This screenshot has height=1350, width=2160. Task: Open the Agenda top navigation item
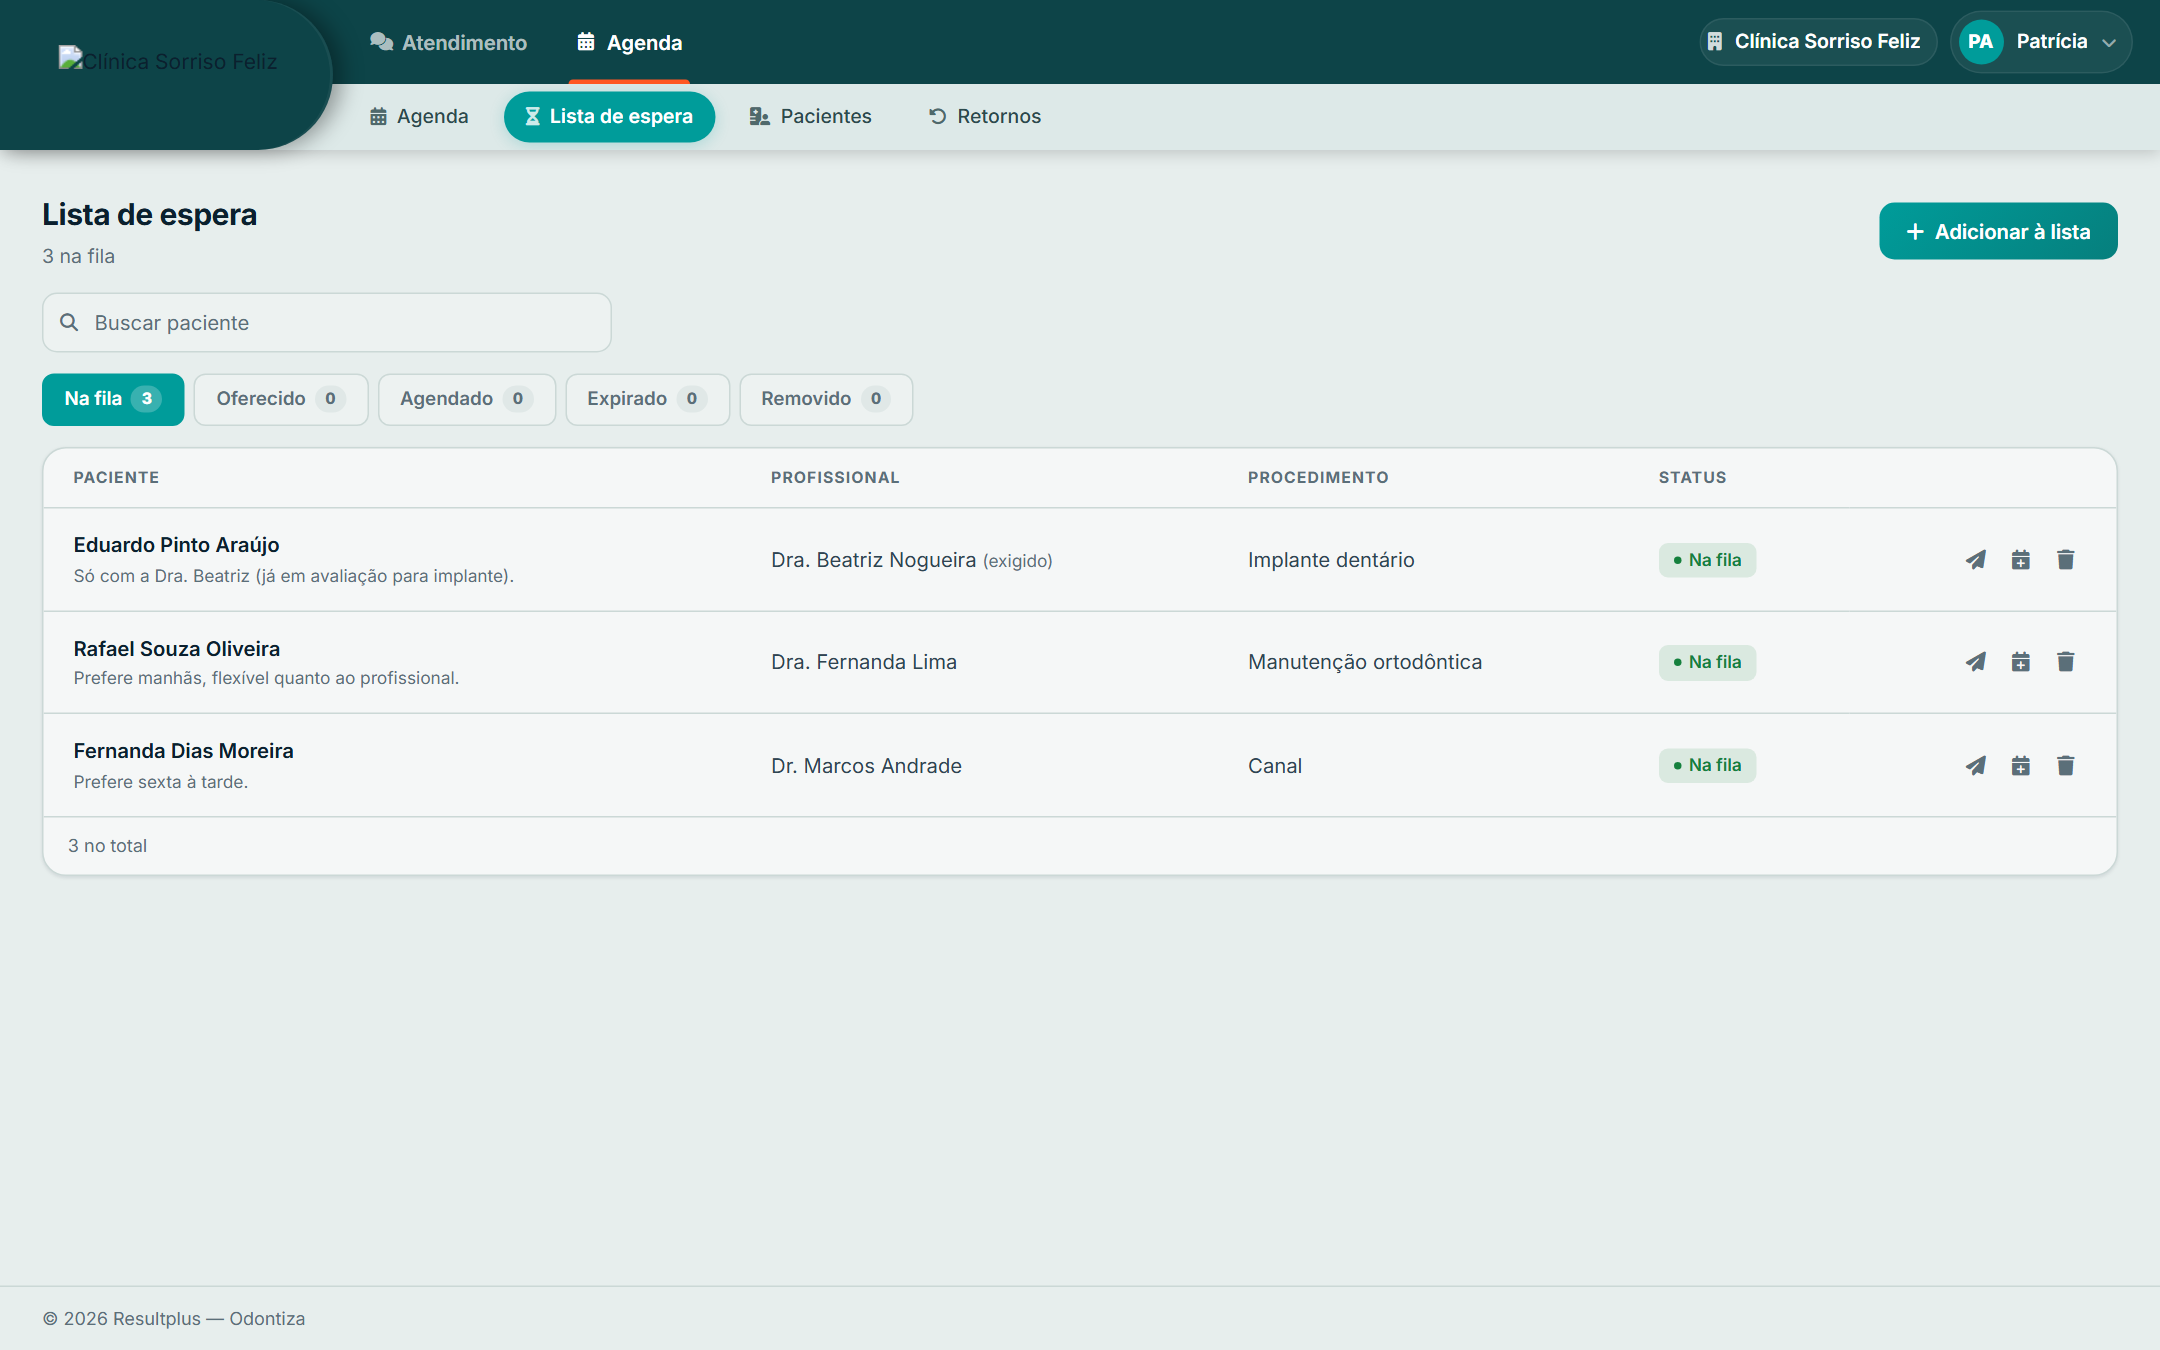pos(630,42)
